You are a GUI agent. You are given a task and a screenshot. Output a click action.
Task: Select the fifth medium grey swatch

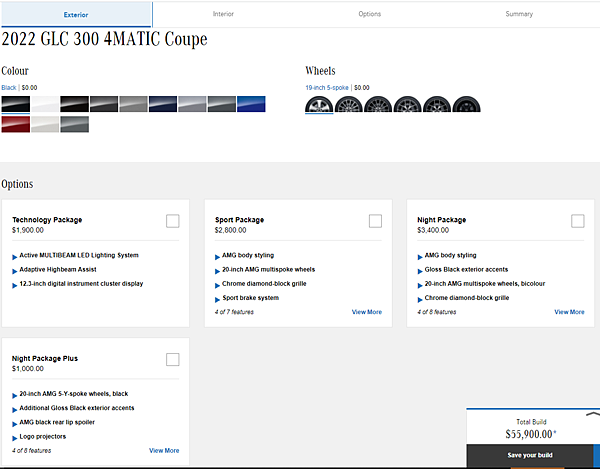pyautogui.click(x=134, y=104)
